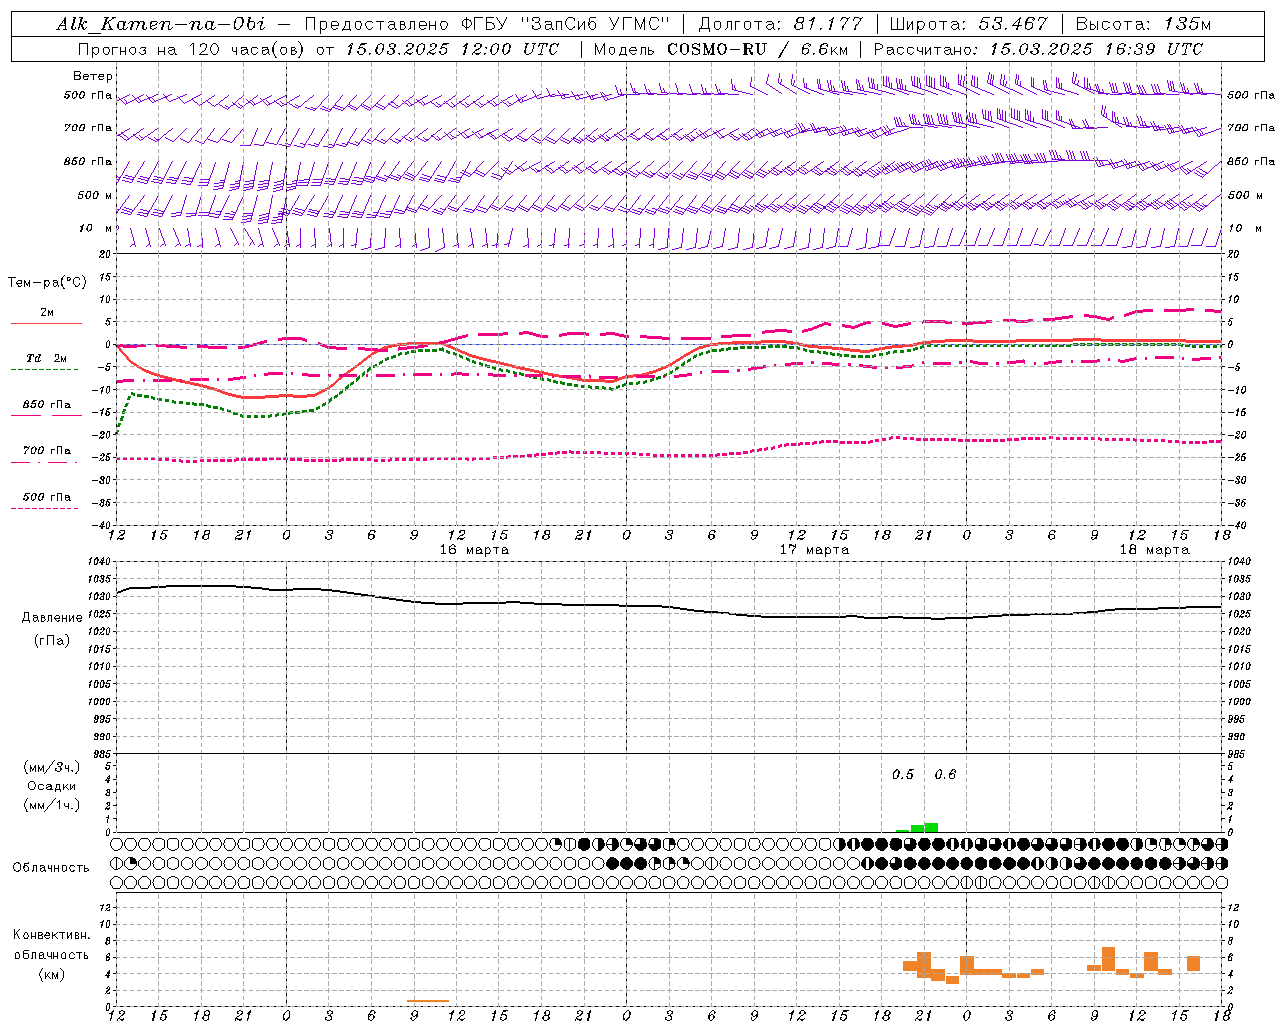Click the 16 марта date label
This screenshot has height=1024, width=1280.
pos(474,550)
